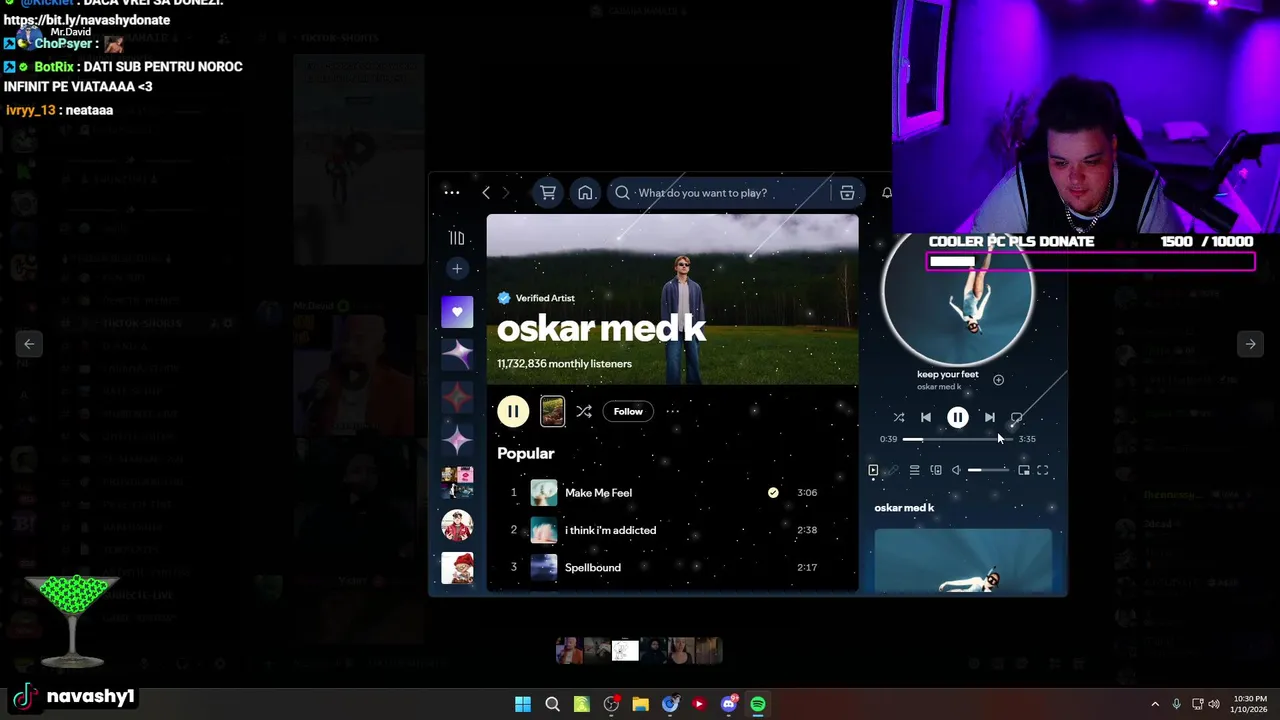Pause playback in the player panel

[958, 418]
